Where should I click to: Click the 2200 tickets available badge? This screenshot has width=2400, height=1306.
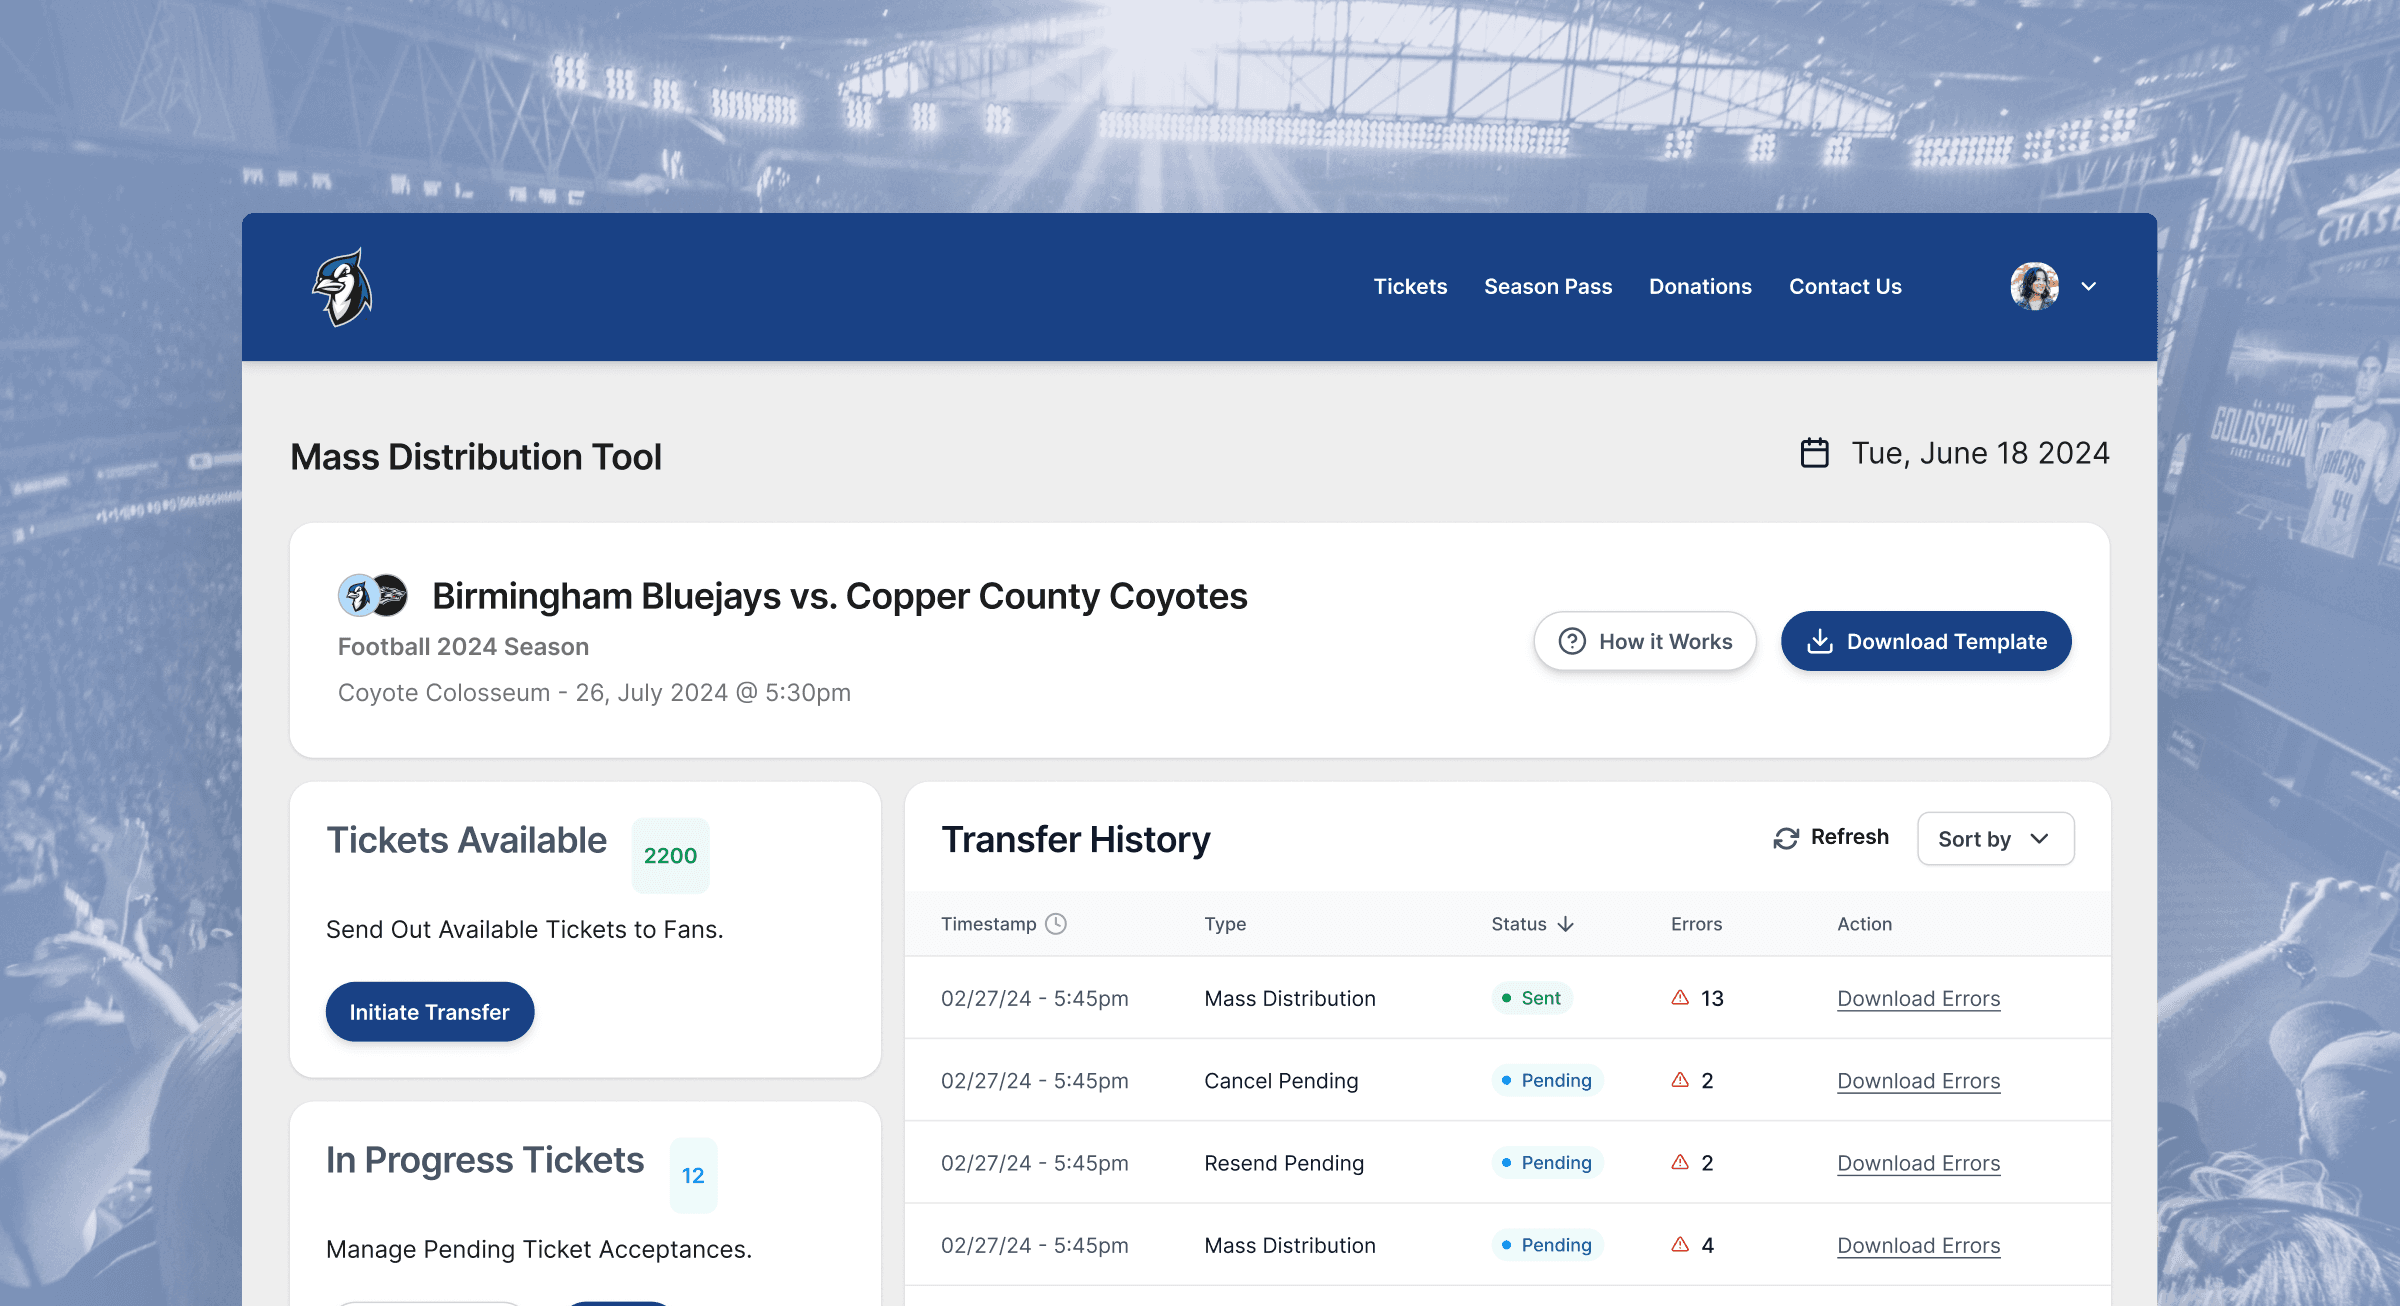coord(670,856)
